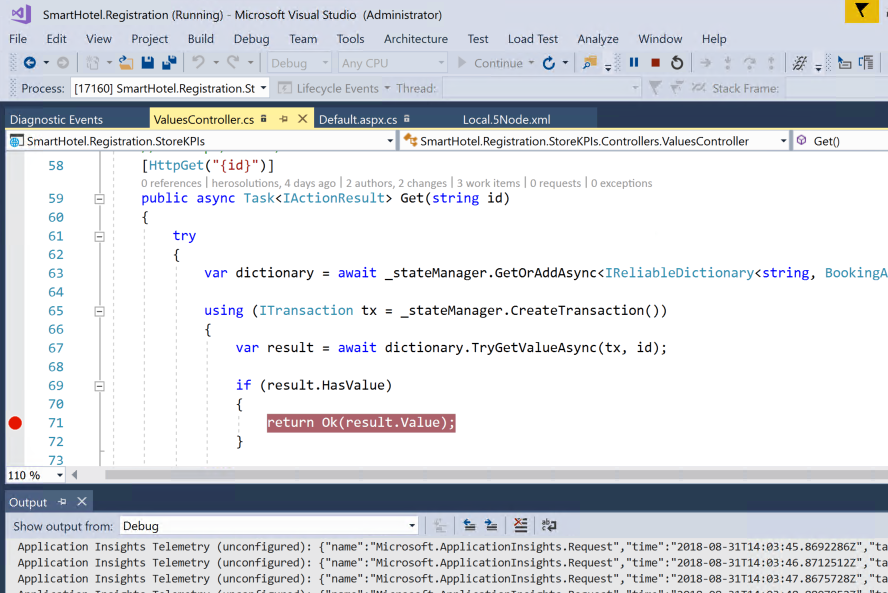
Task: Pause debugging with Break All icon
Action: coord(634,62)
